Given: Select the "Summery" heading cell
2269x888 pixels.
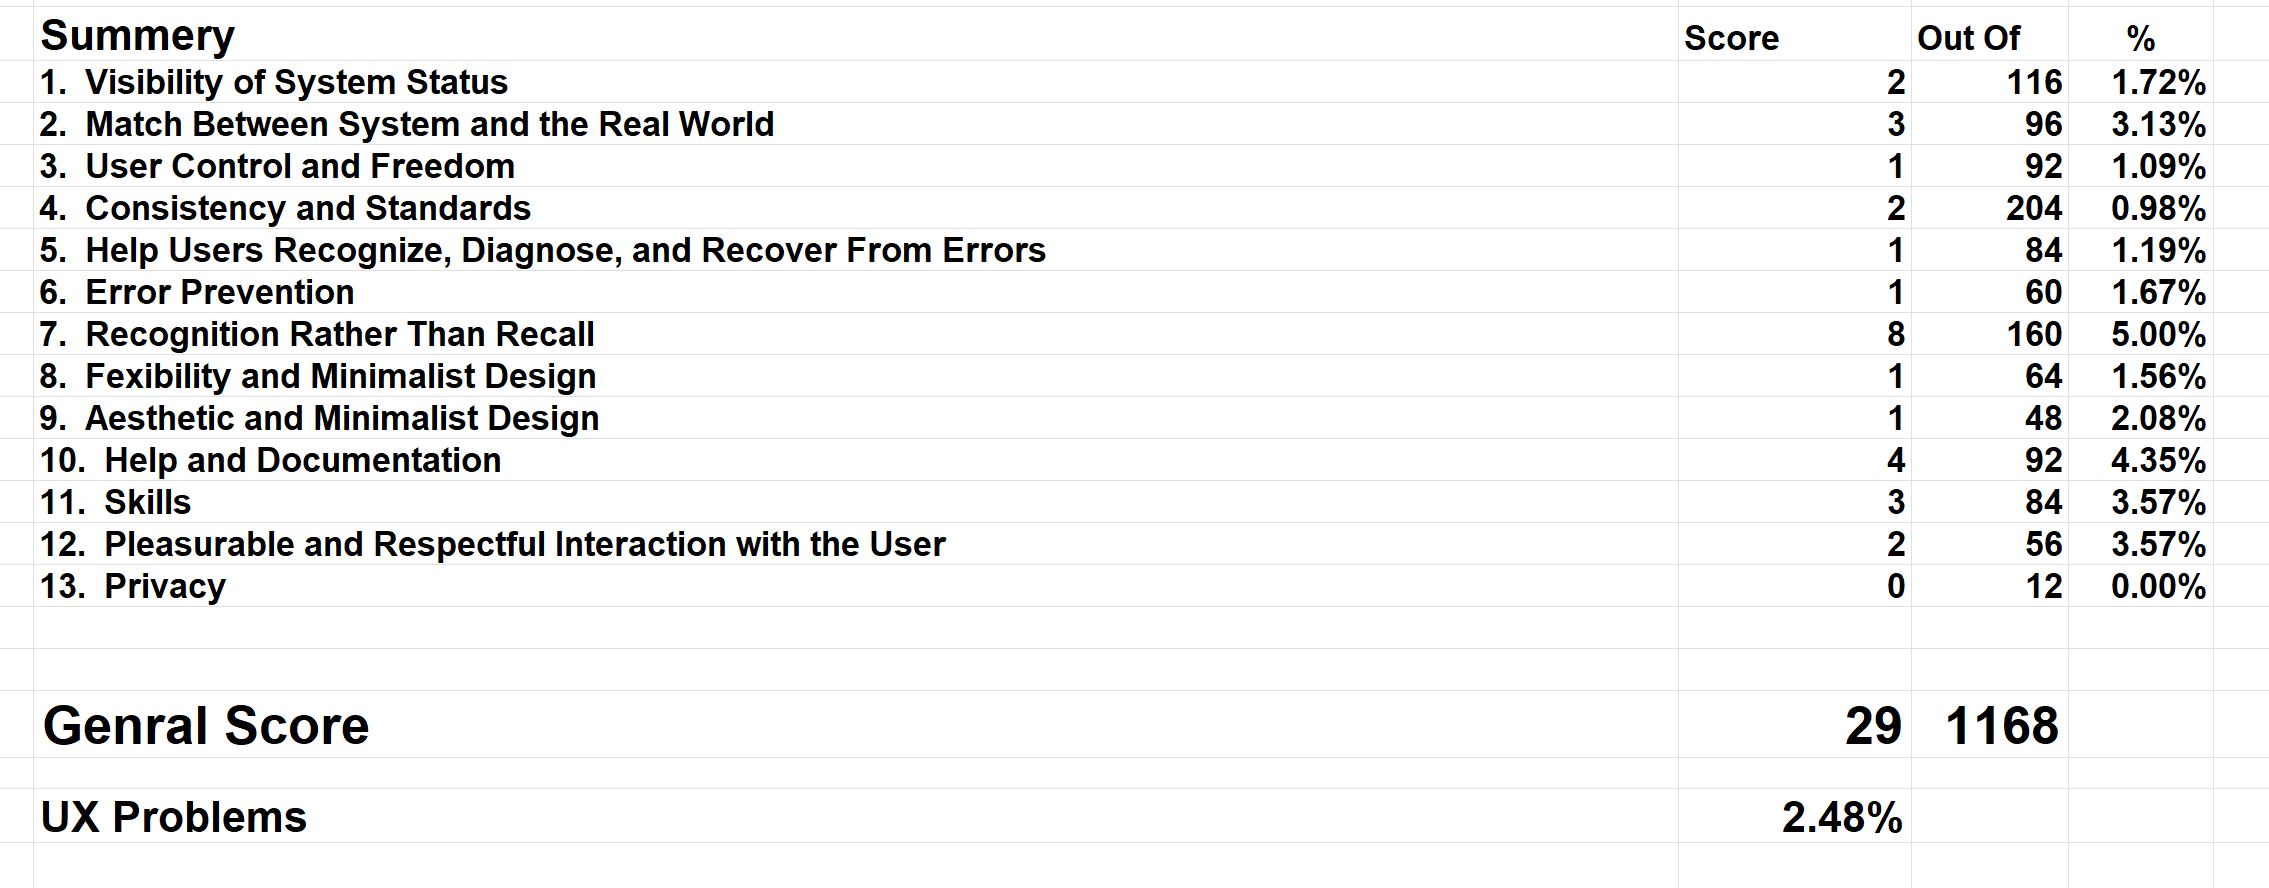Looking at the screenshot, I should click(x=138, y=36).
